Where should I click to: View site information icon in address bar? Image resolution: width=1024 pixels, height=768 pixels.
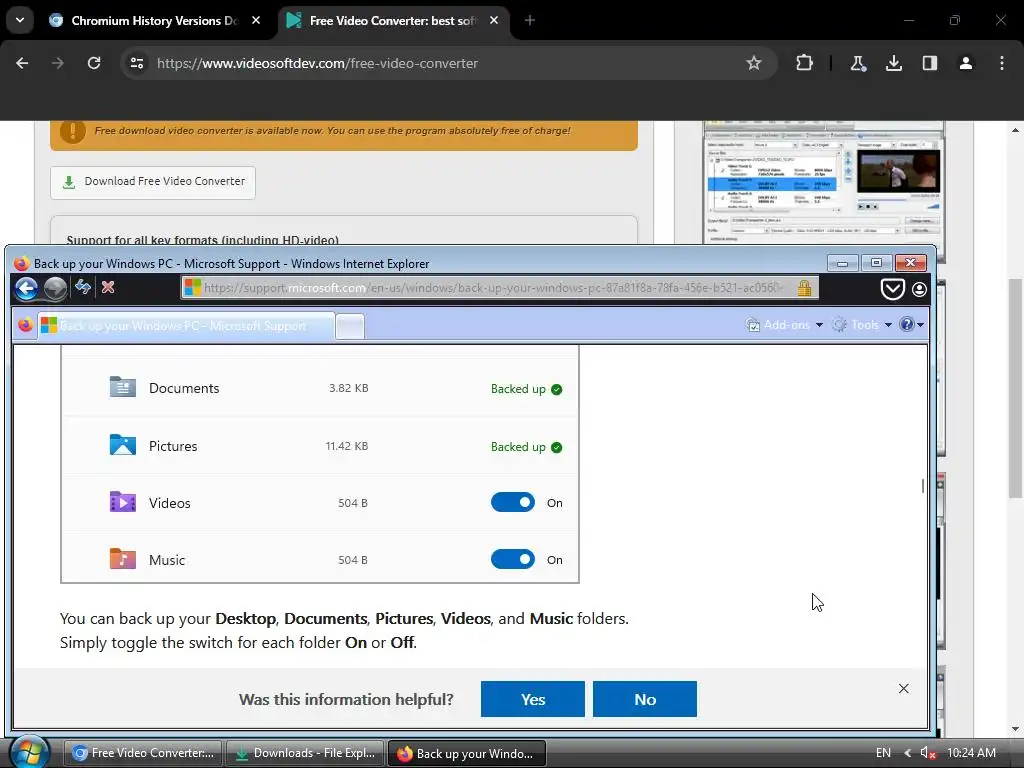click(x=137, y=63)
